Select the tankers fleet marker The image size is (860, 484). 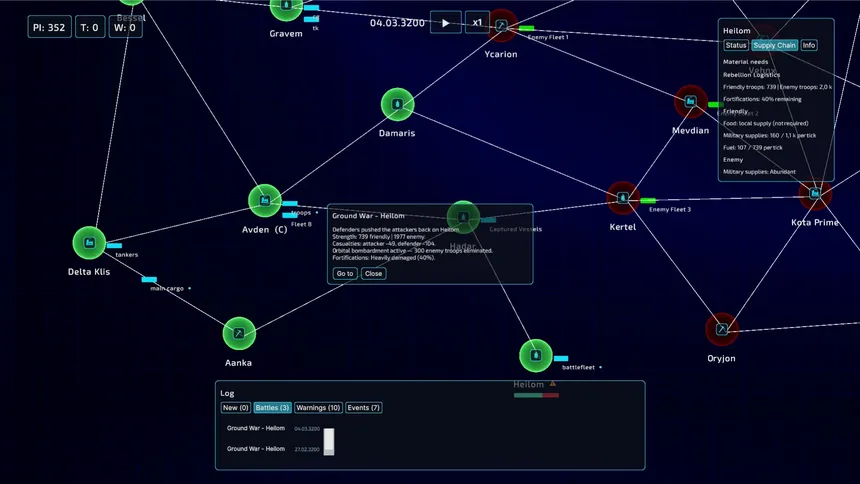point(114,246)
